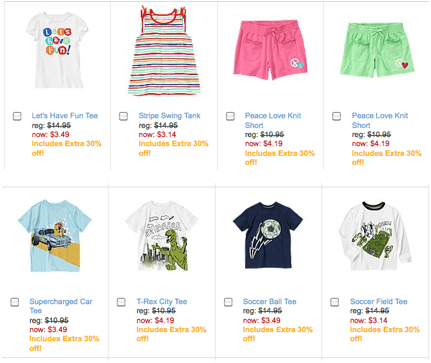Select the green Peace Love Knit Short checkbox
Screen dimensions: 431x363
coord(337,116)
